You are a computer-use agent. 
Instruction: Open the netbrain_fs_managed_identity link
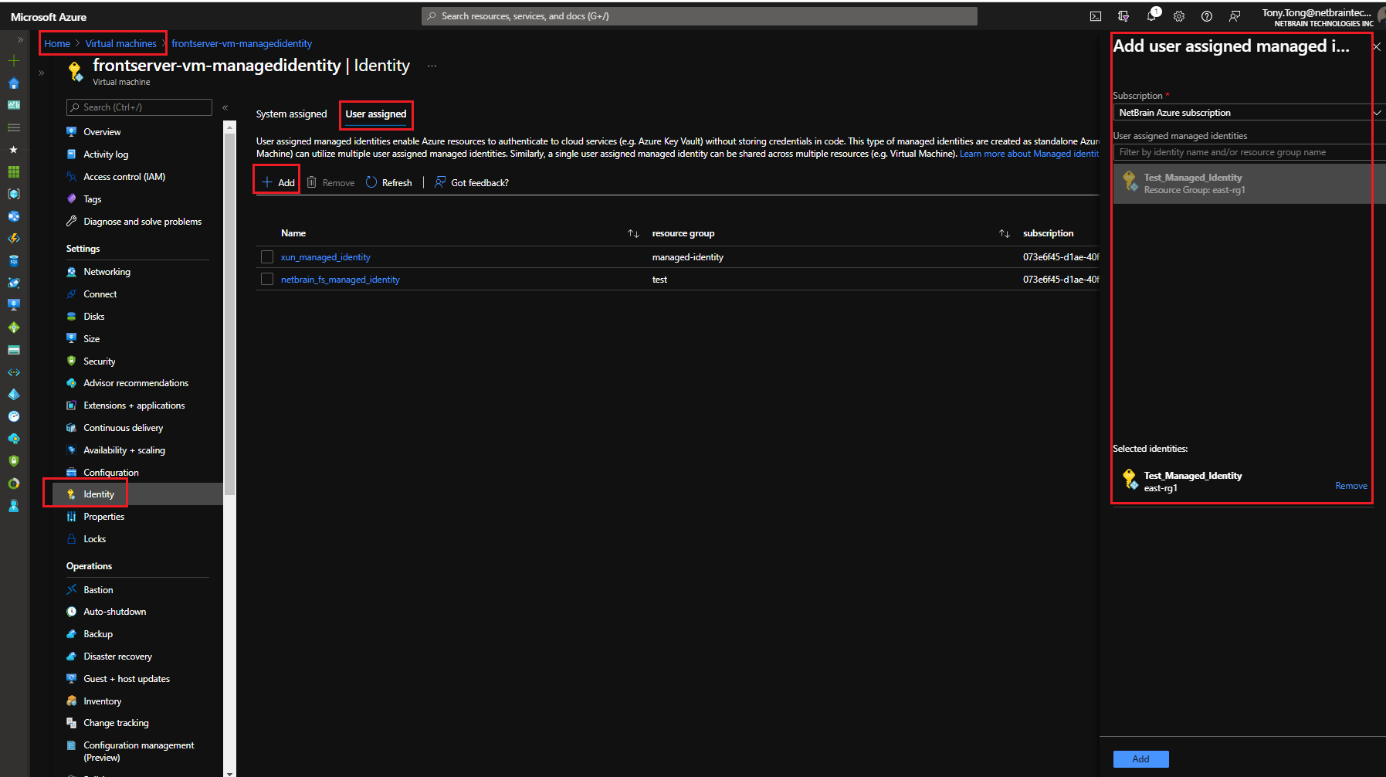pos(340,279)
